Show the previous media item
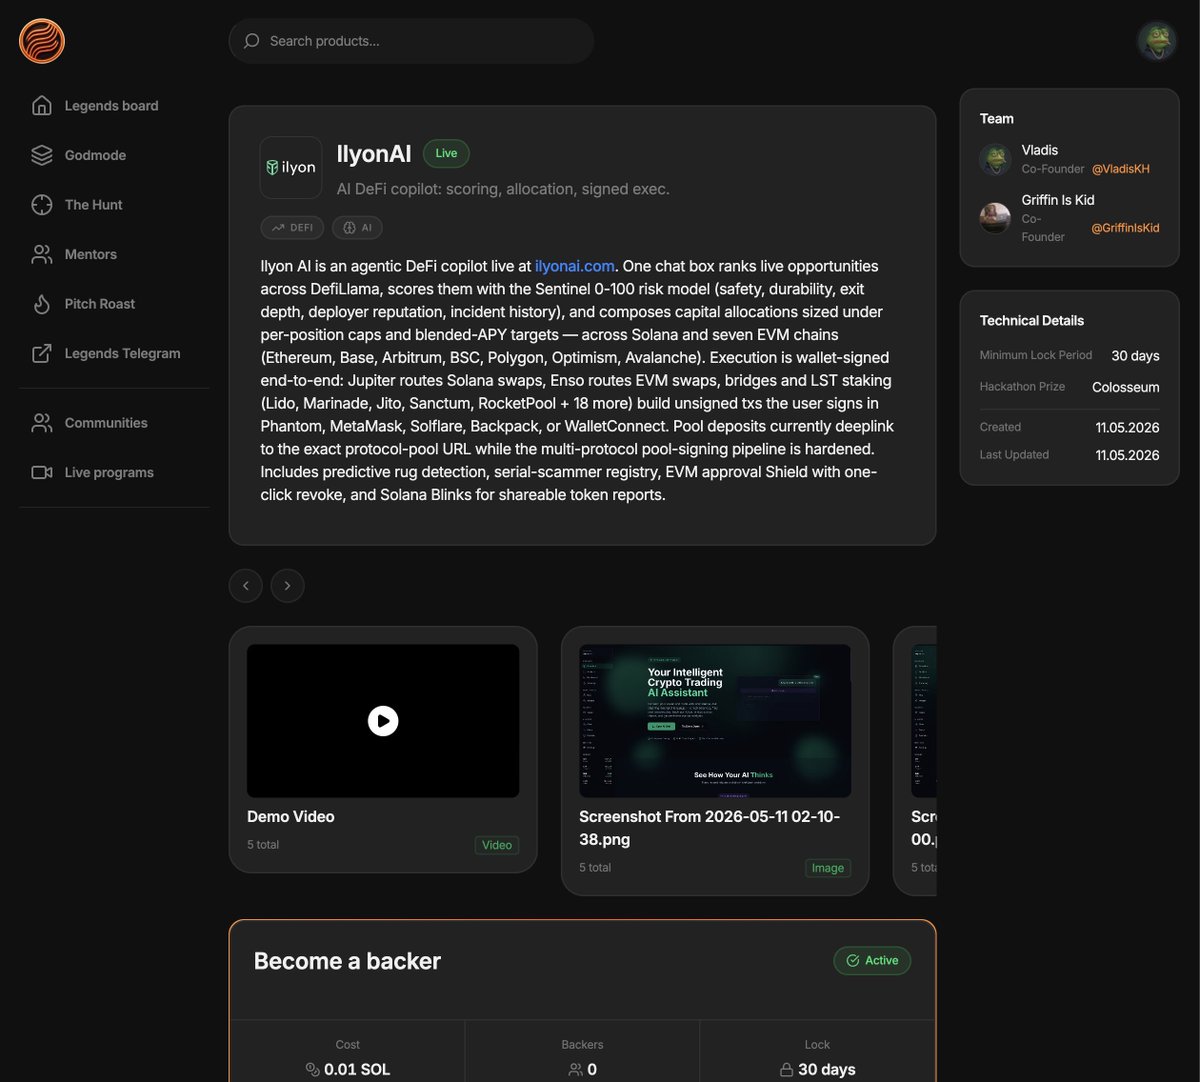Image resolution: width=1200 pixels, height=1082 pixels. (246, 586)
